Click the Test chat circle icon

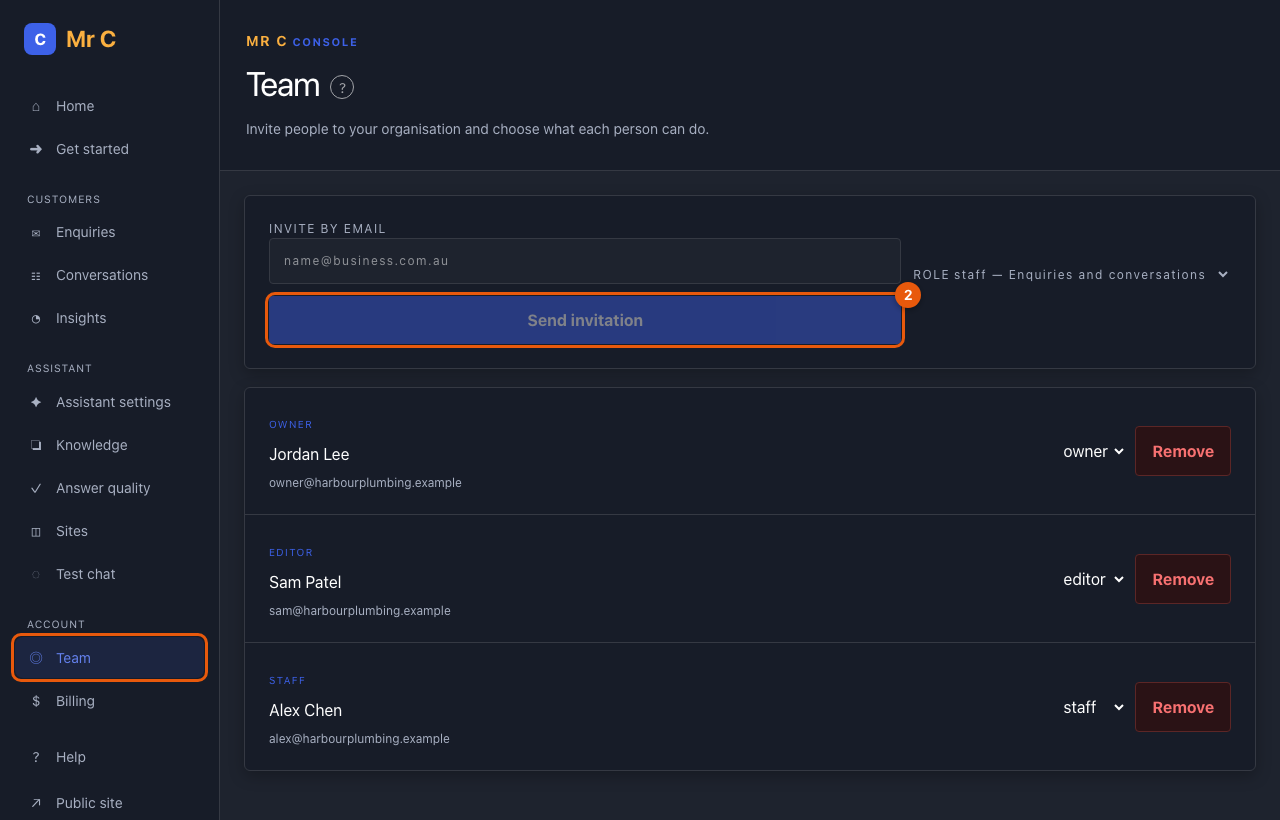pos(36,574)
